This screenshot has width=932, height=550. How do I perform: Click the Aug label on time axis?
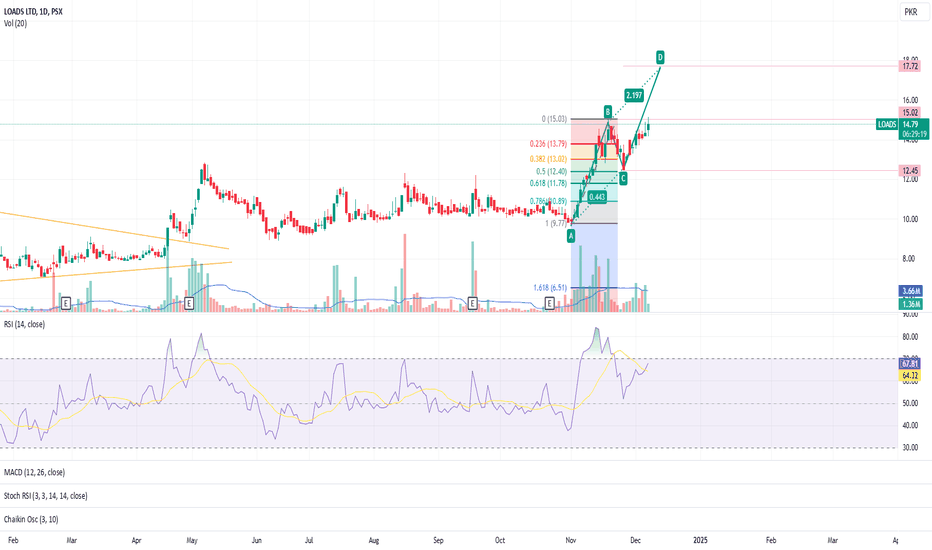374,540
